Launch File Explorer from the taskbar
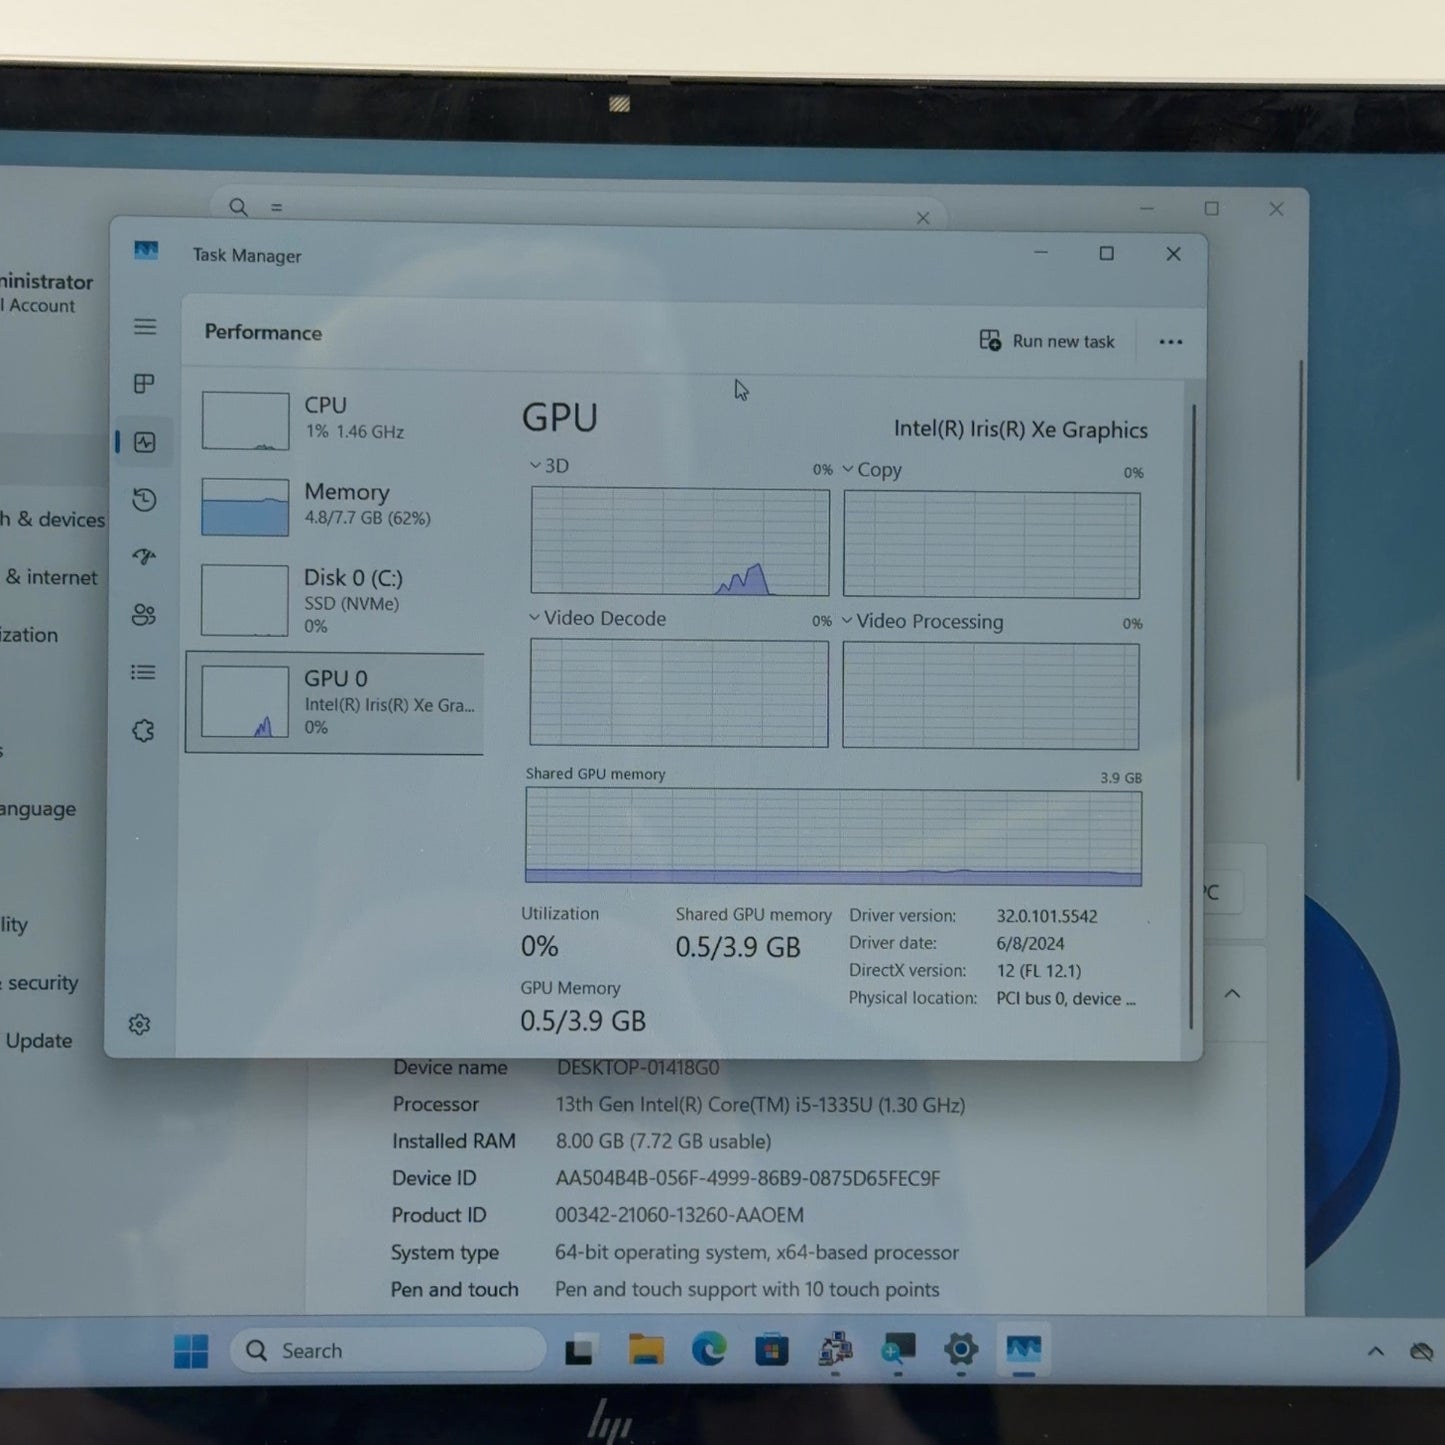 (646, 1350)
